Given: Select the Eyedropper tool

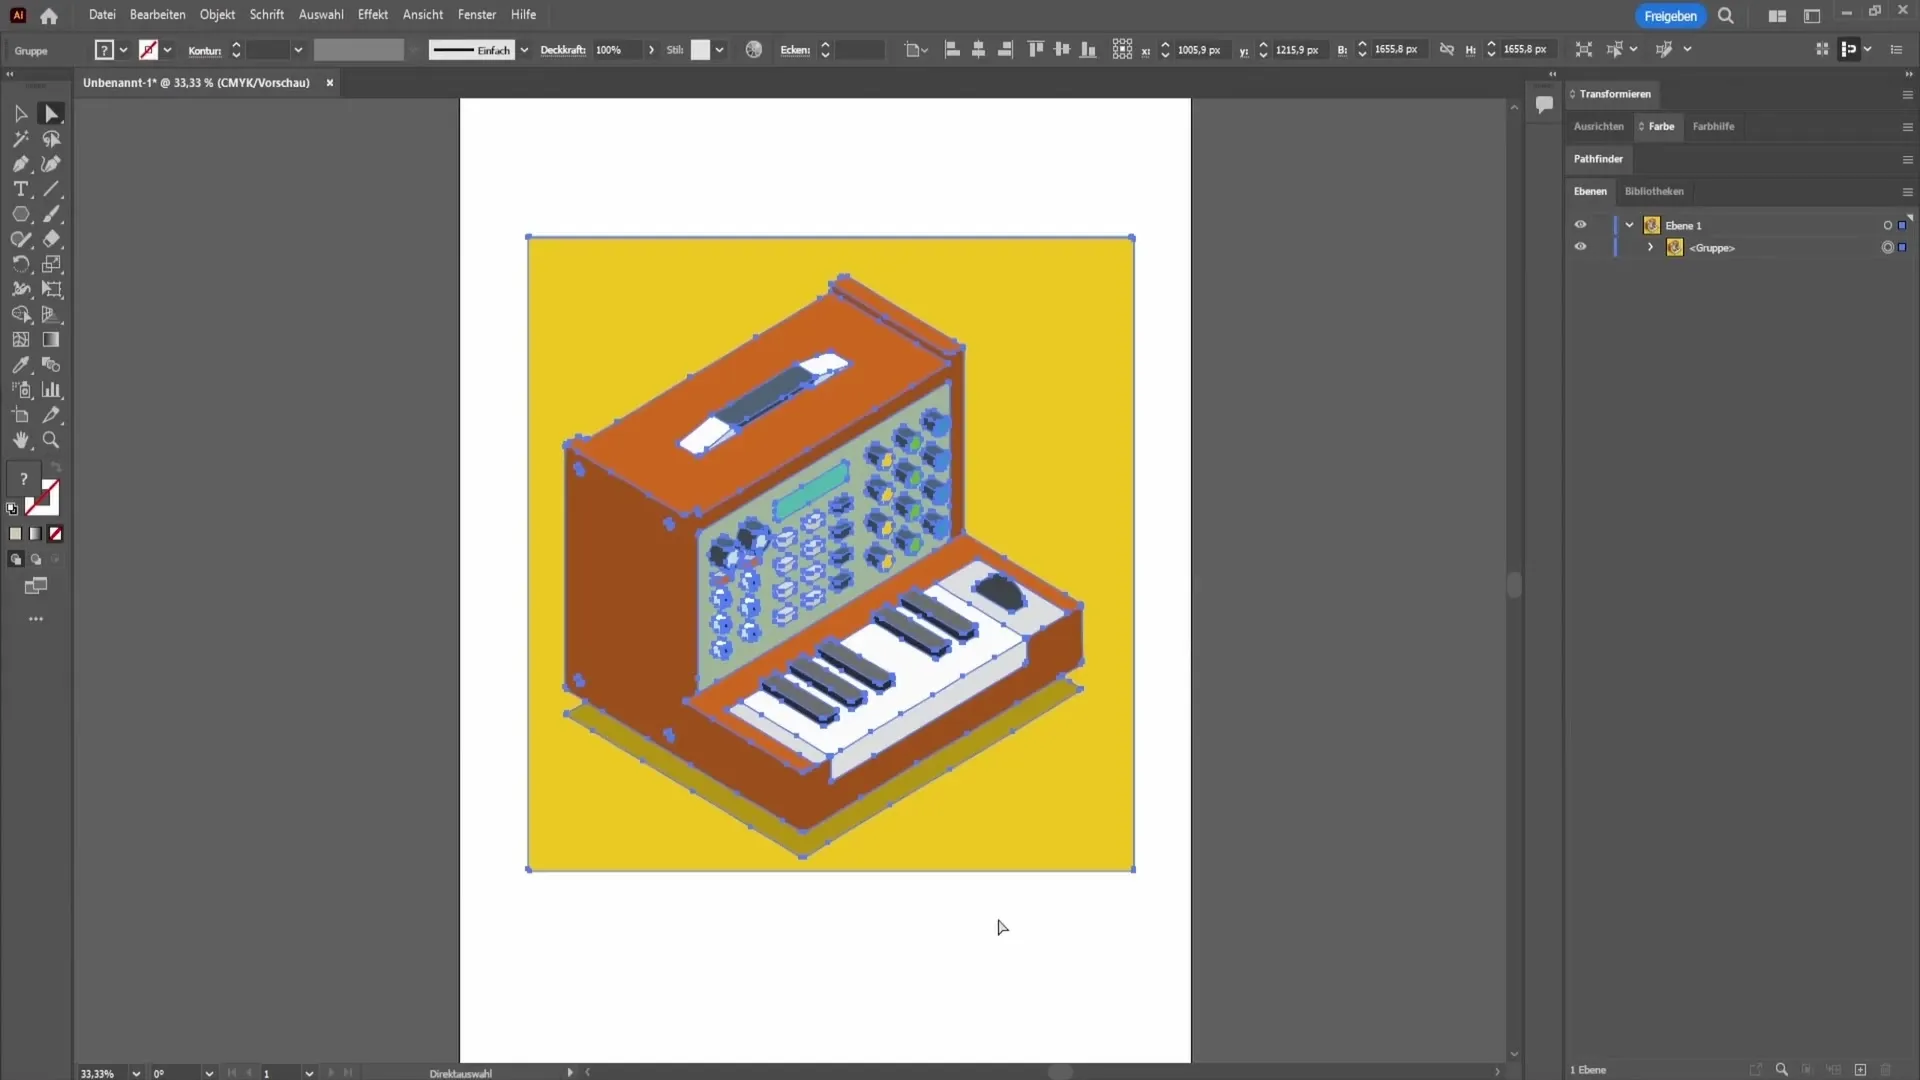Looking at the screenshot, I should point(21,365).
